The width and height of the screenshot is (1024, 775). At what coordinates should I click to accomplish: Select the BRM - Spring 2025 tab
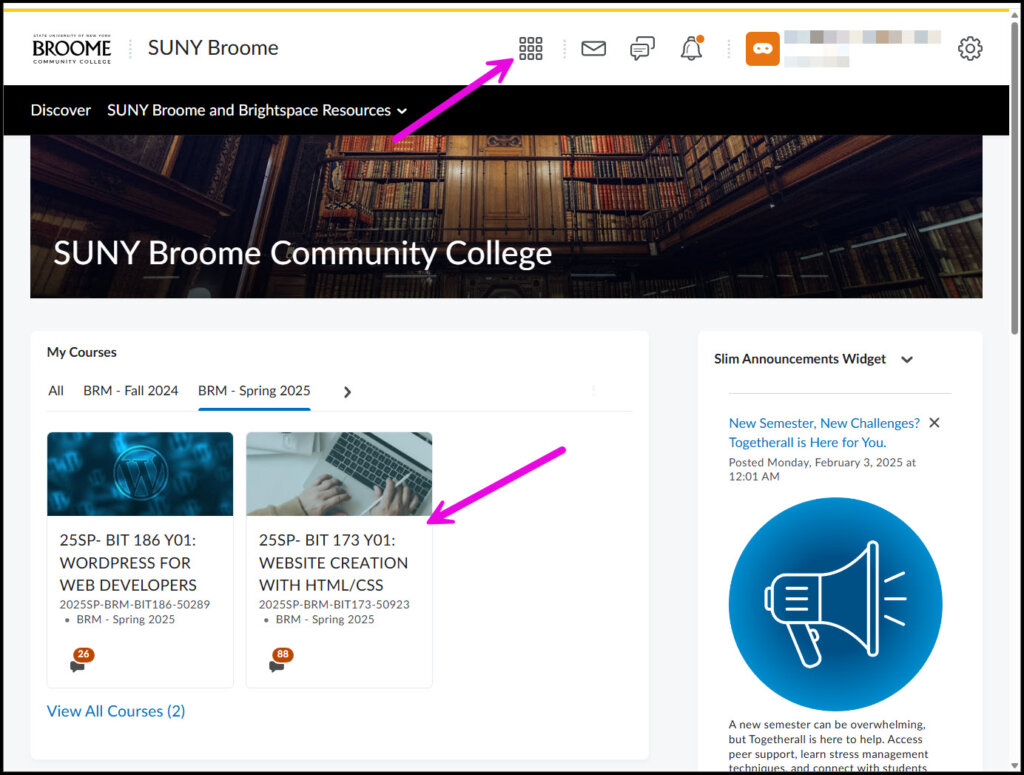point(254,390)
